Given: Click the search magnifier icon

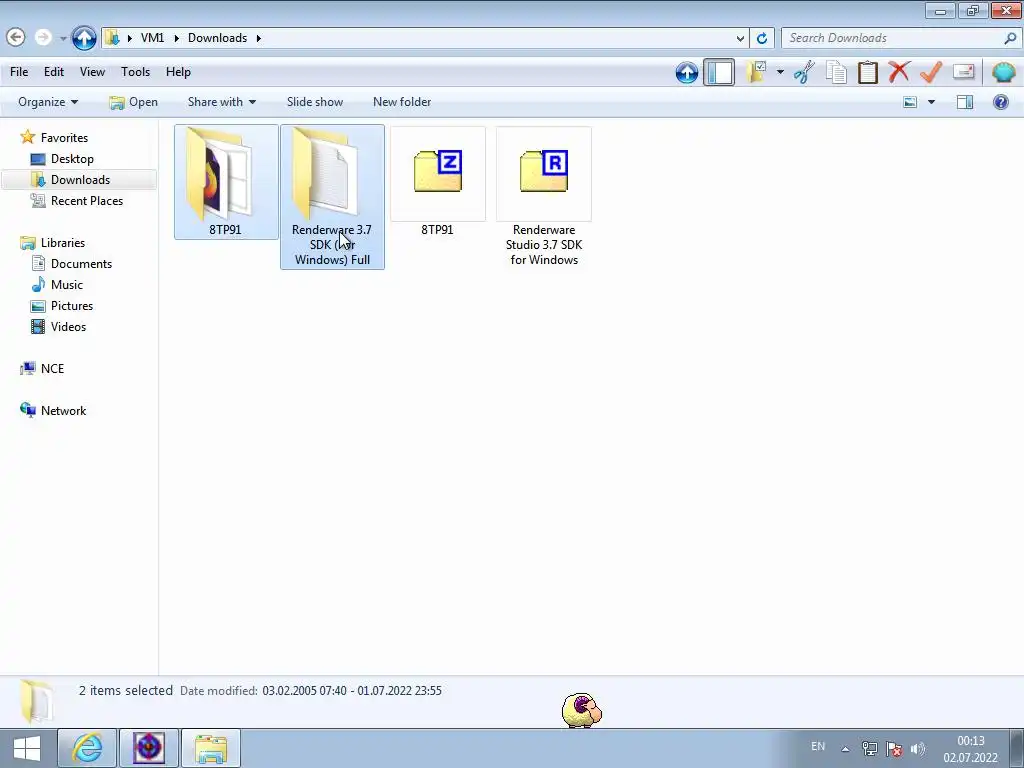Looking at the screenshot, I should coord(1010,38).
